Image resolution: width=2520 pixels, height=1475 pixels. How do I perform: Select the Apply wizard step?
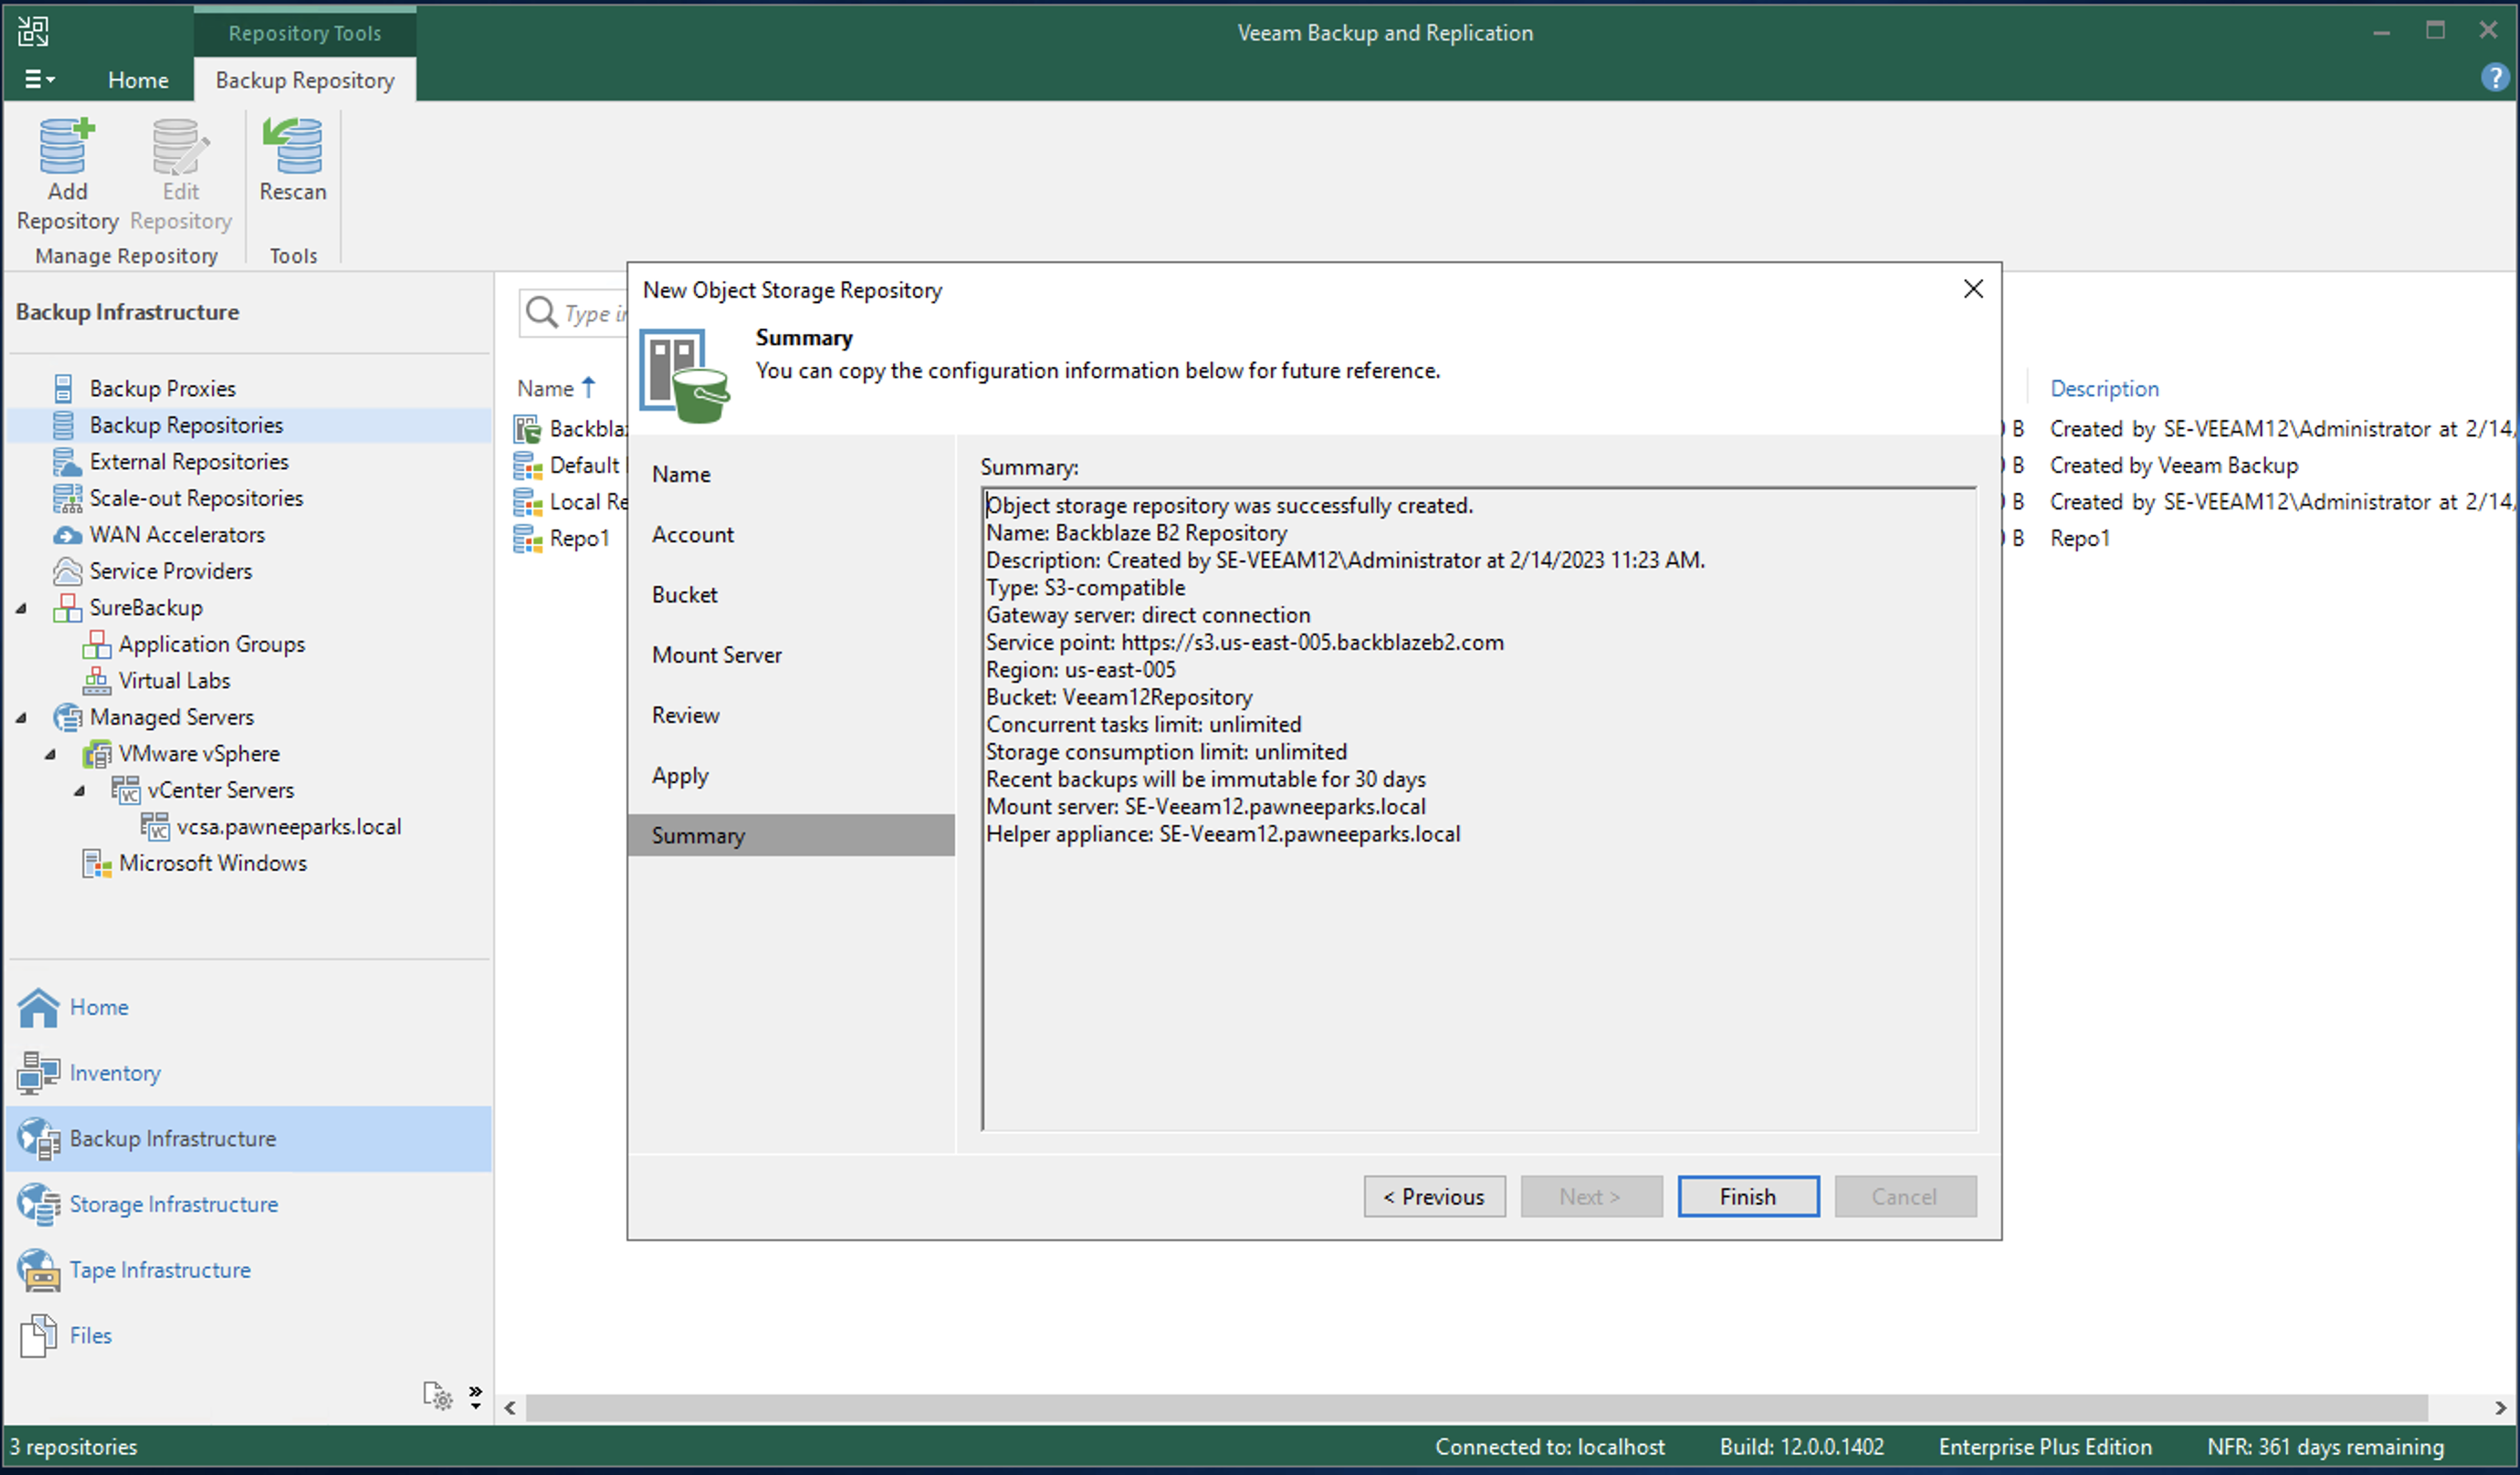[x=679, y=775]
